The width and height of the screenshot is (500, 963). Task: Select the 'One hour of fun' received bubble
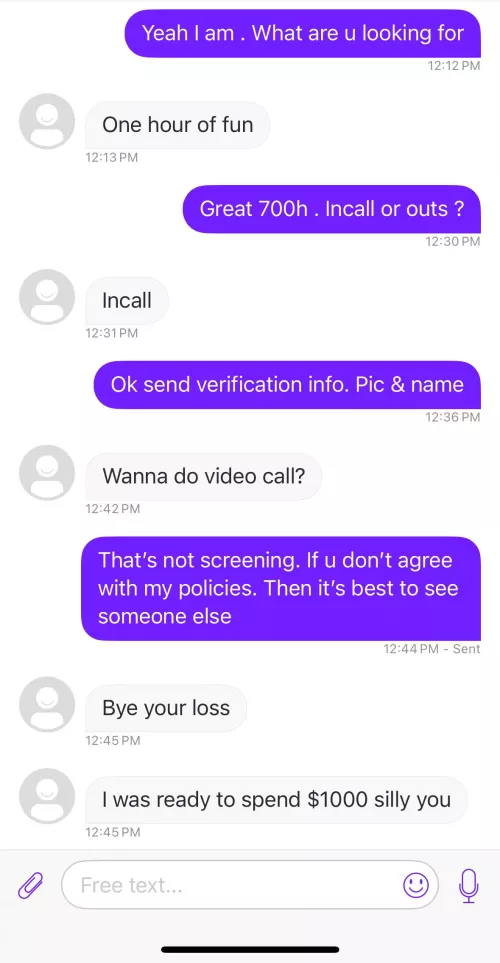click(178, 125)
